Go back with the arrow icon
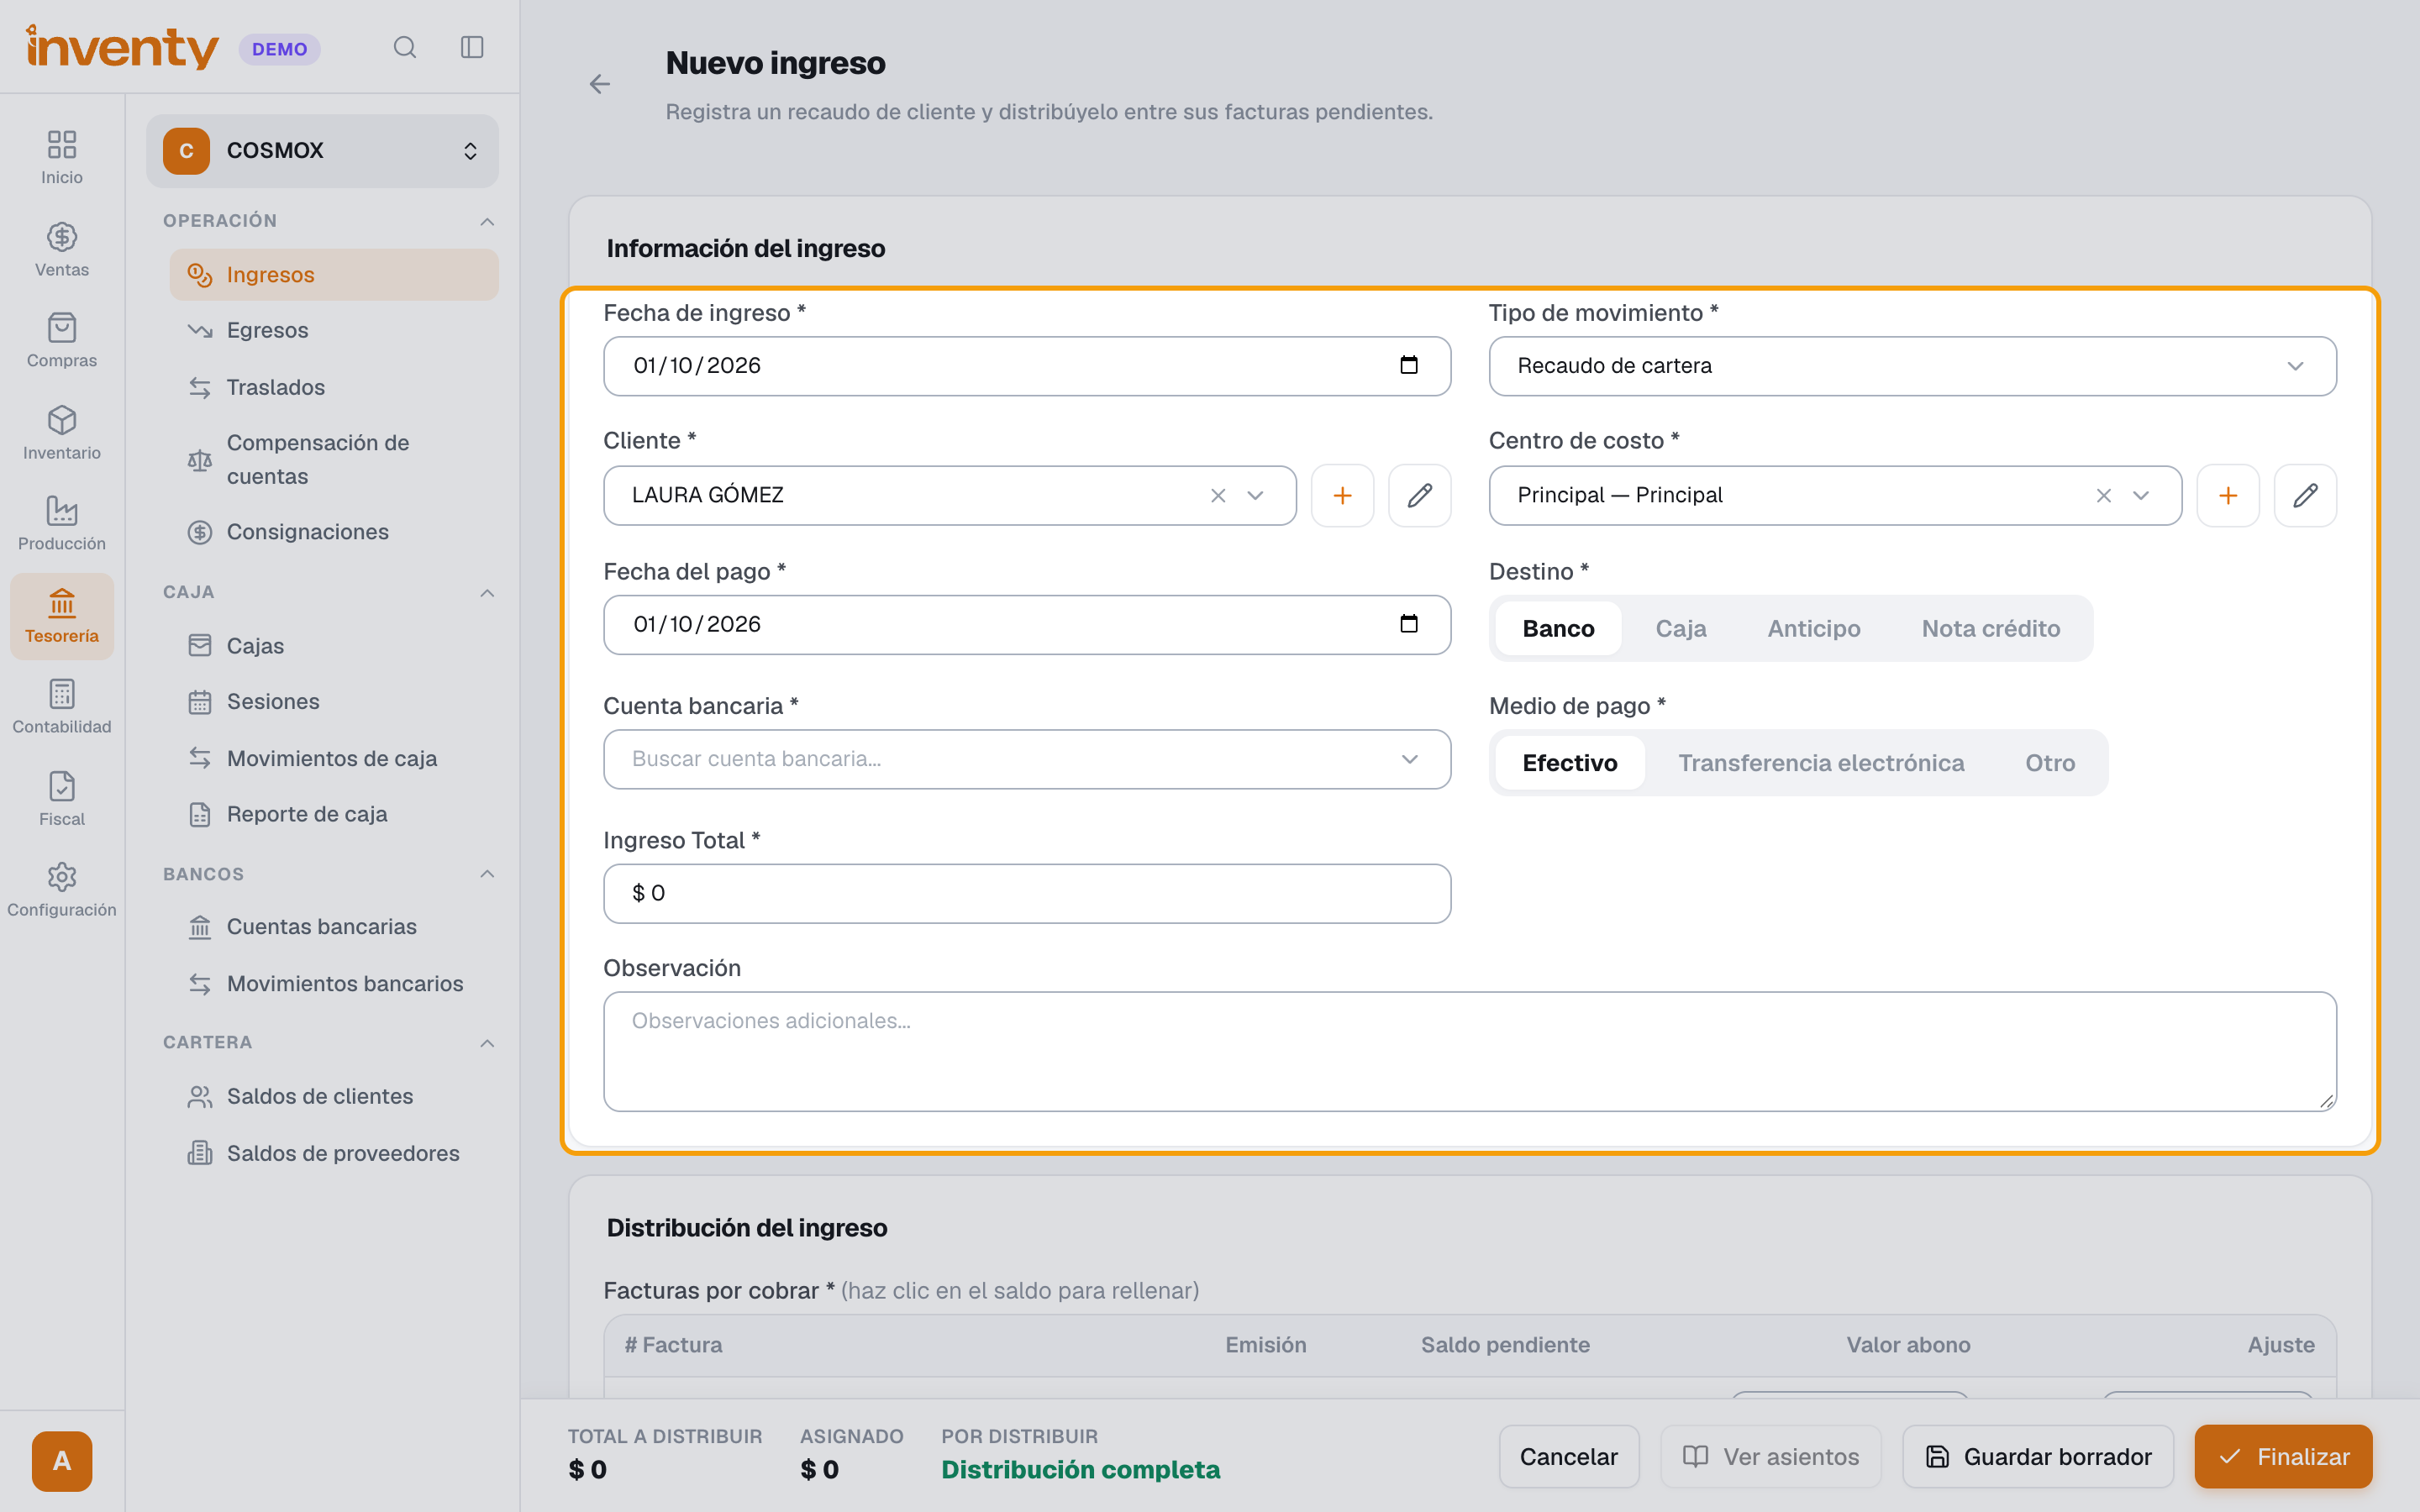2420x1512 pixels. 600,84
